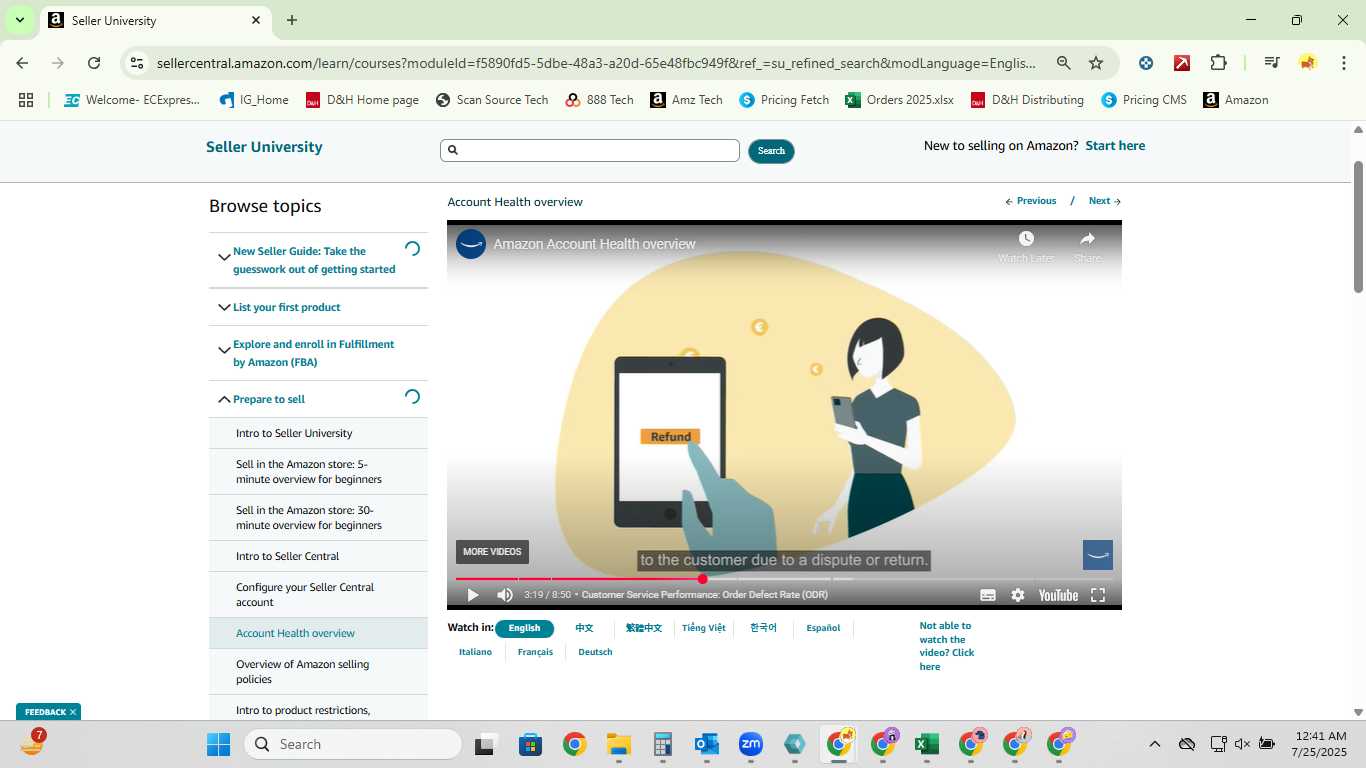The height and width of the screenshot is (768, 1366).
Task: Click the FEEDBACK button
Action: click(45, 712)
